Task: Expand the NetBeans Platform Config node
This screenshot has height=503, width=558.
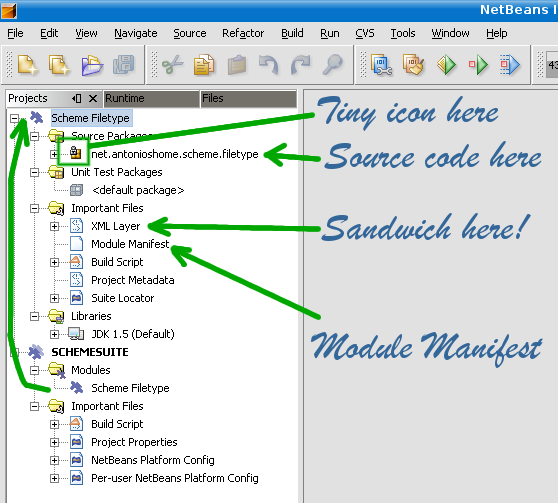Action: click(x=54, y=460)
